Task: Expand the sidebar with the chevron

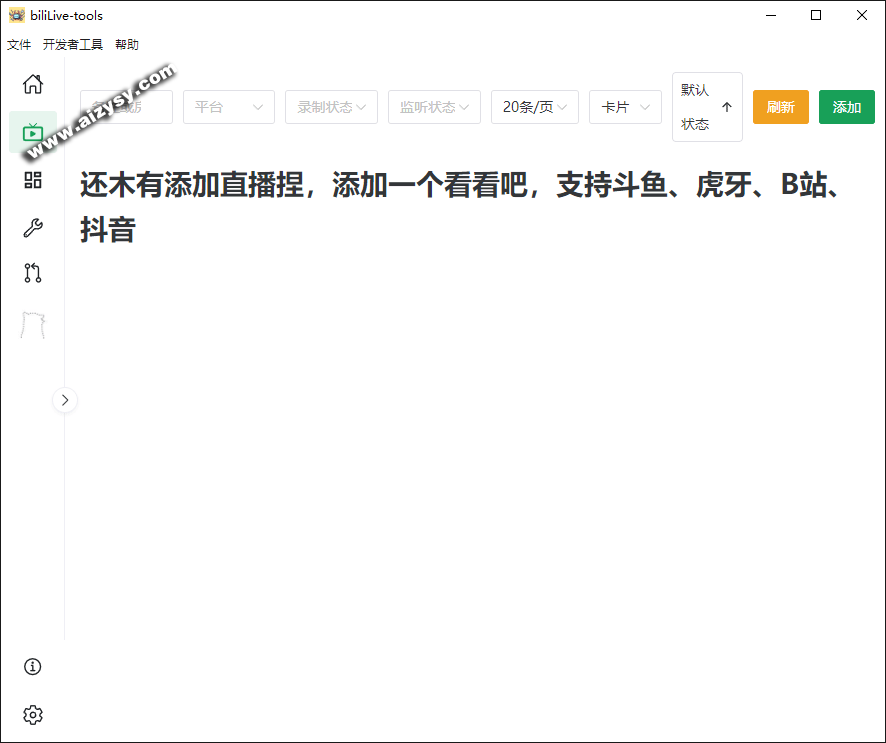Action: point(65,400)
